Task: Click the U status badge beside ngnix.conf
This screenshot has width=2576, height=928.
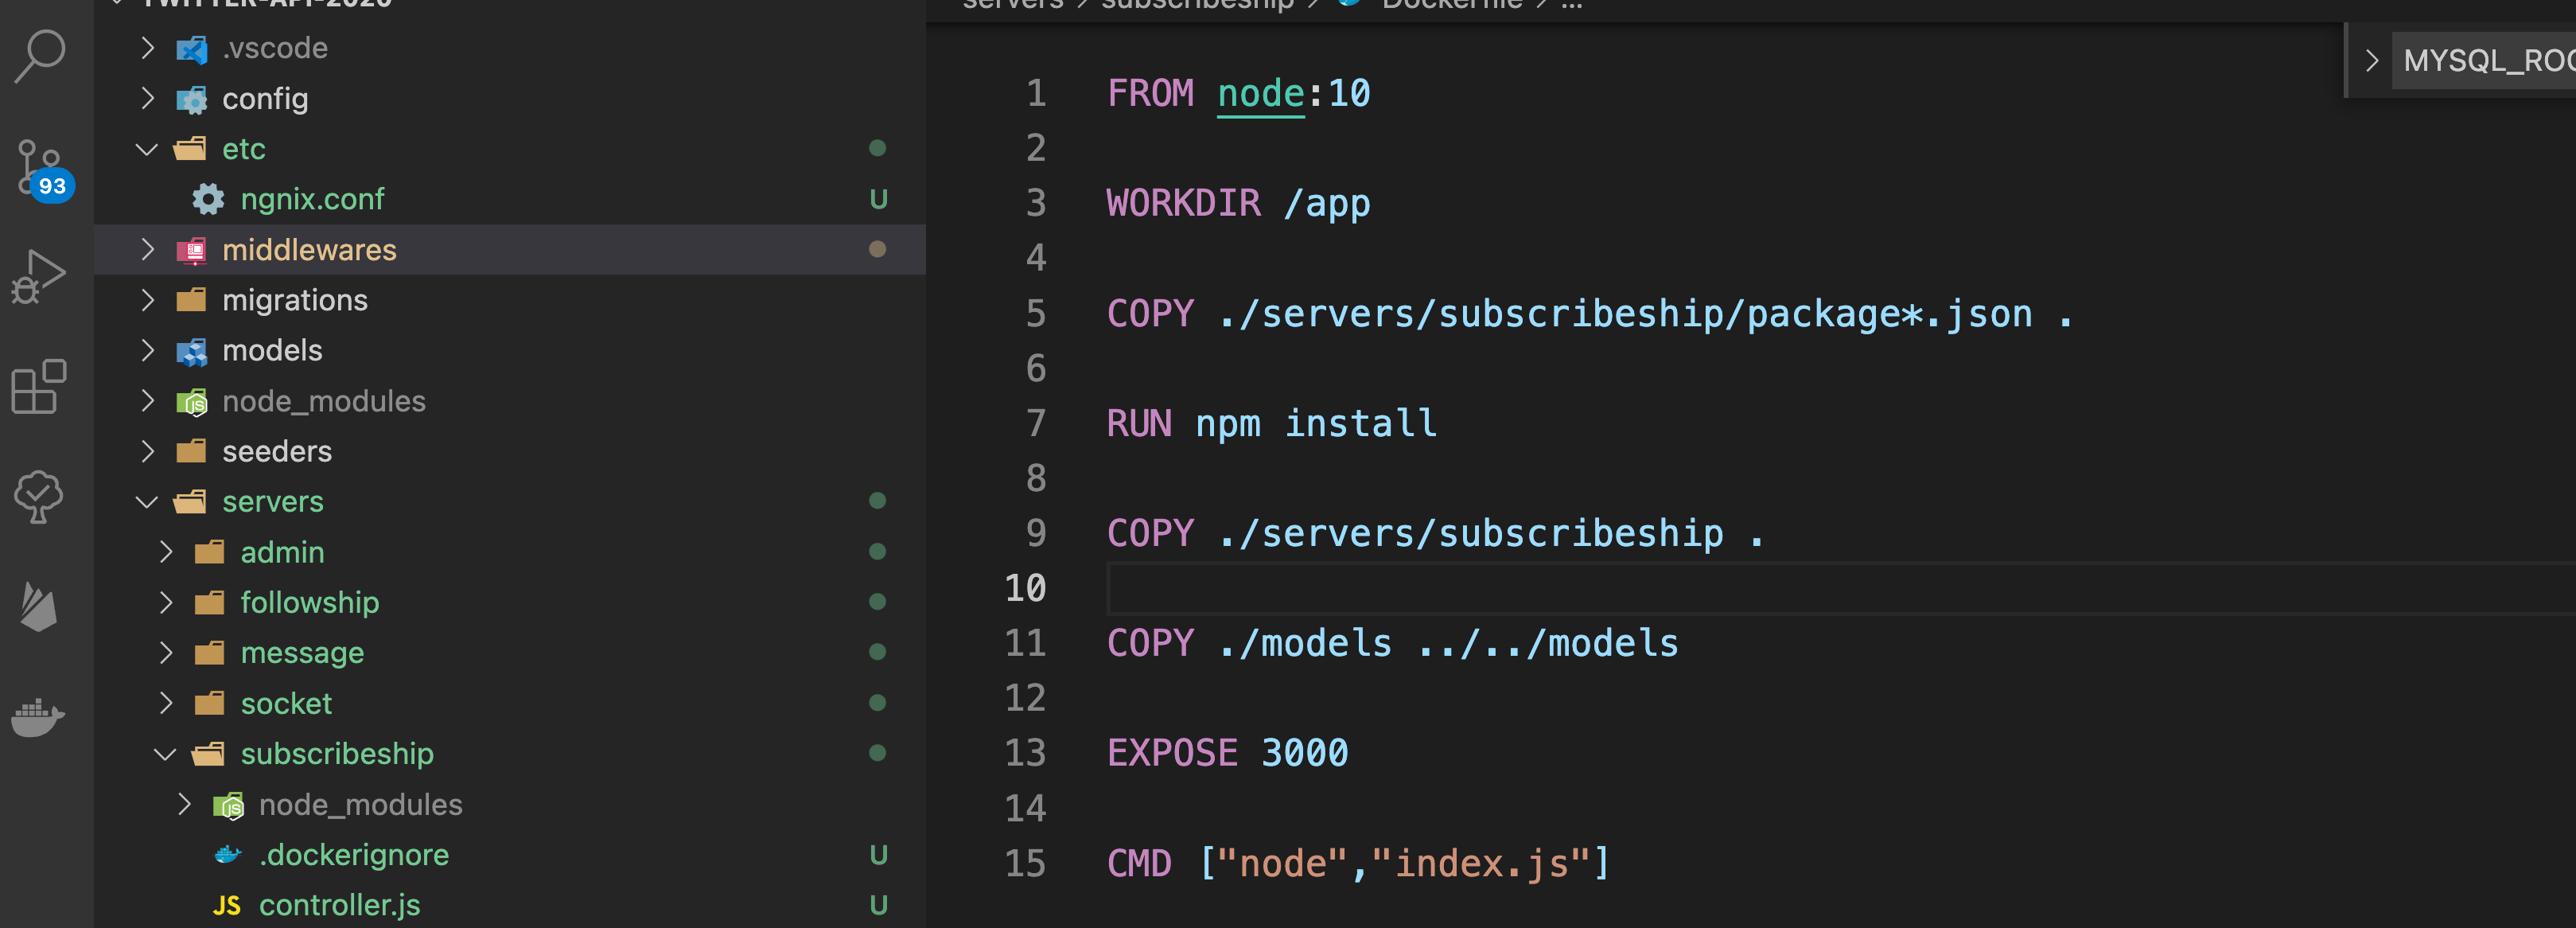Action: tap(878, 200)
